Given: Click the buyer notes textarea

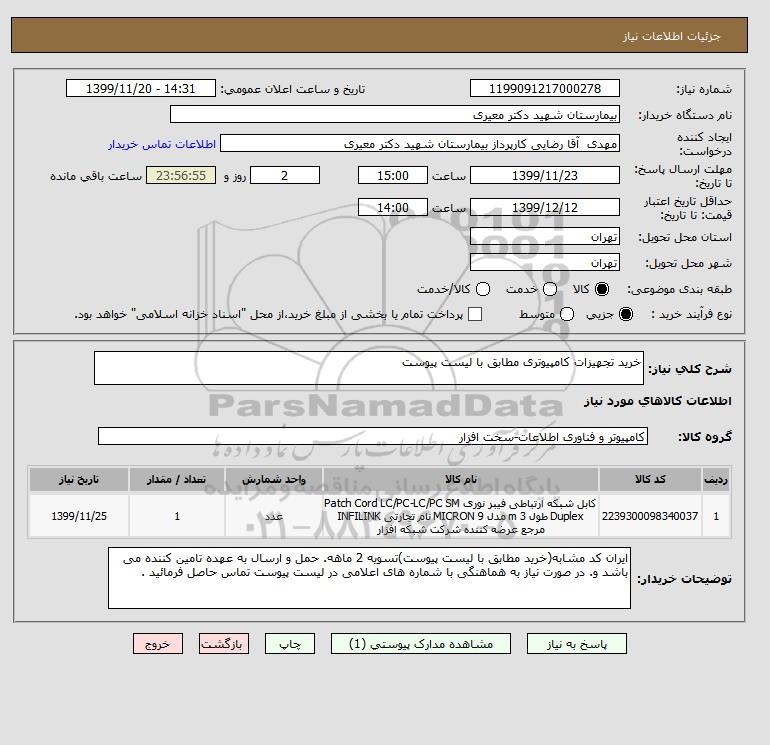Looking at the screenshot, I should click(369, 578).
